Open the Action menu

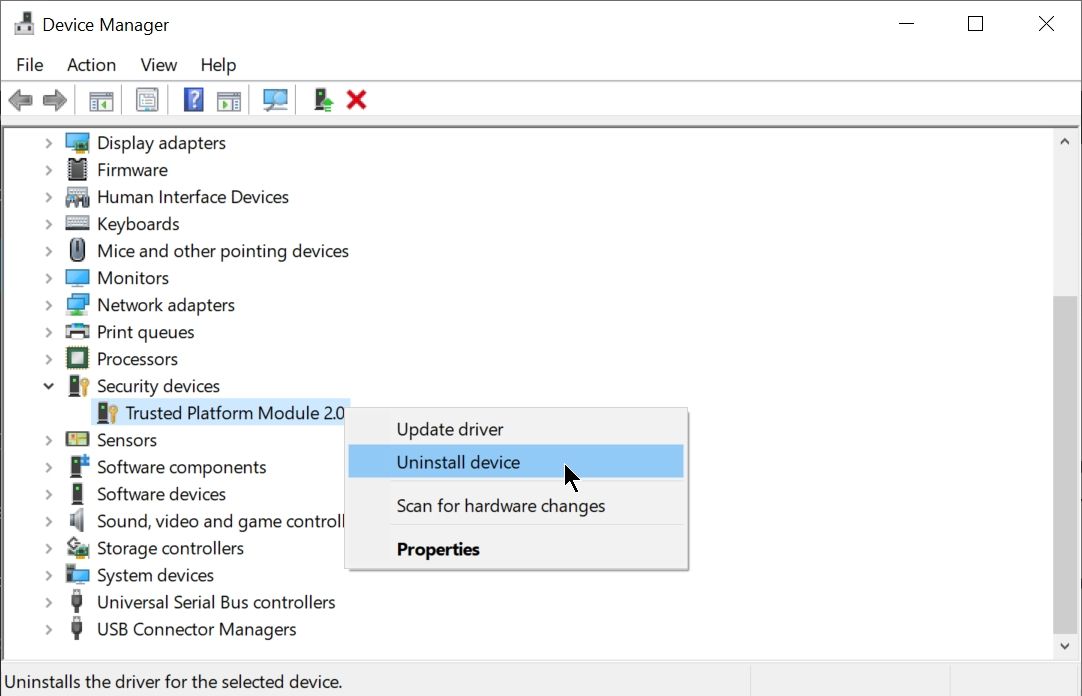tap(91, 65)
